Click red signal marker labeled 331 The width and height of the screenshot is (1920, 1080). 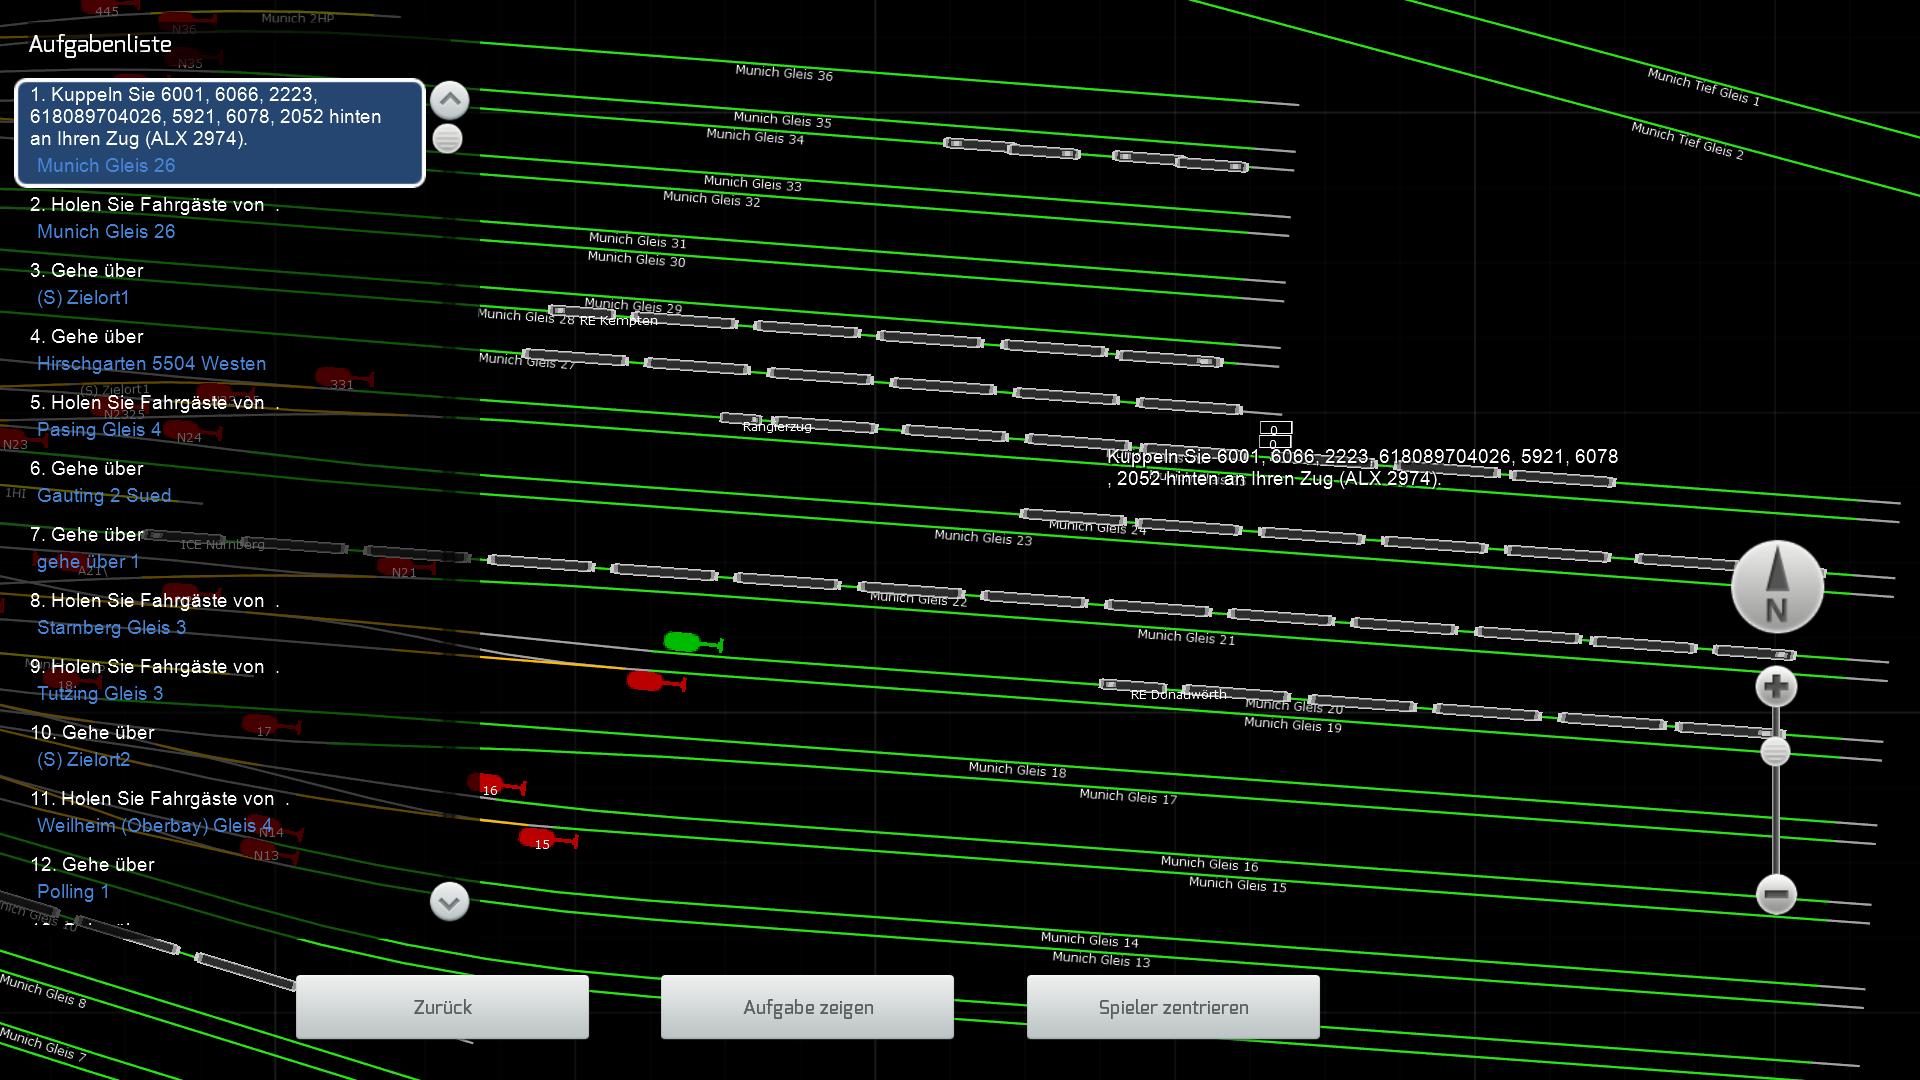pyautogui.click(x=336, y=378)
